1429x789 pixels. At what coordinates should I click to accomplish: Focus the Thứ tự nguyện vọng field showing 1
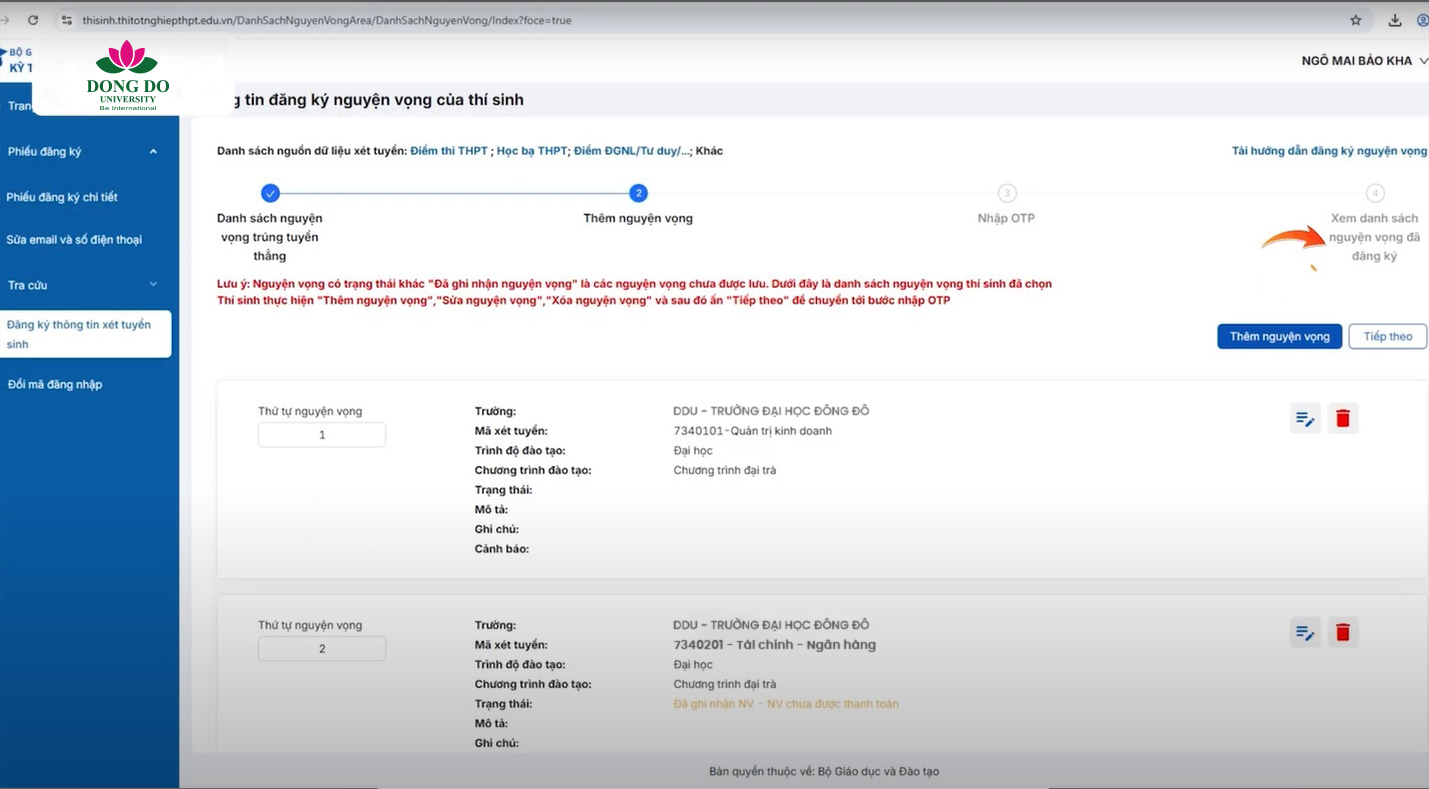(x=322, y=435)
